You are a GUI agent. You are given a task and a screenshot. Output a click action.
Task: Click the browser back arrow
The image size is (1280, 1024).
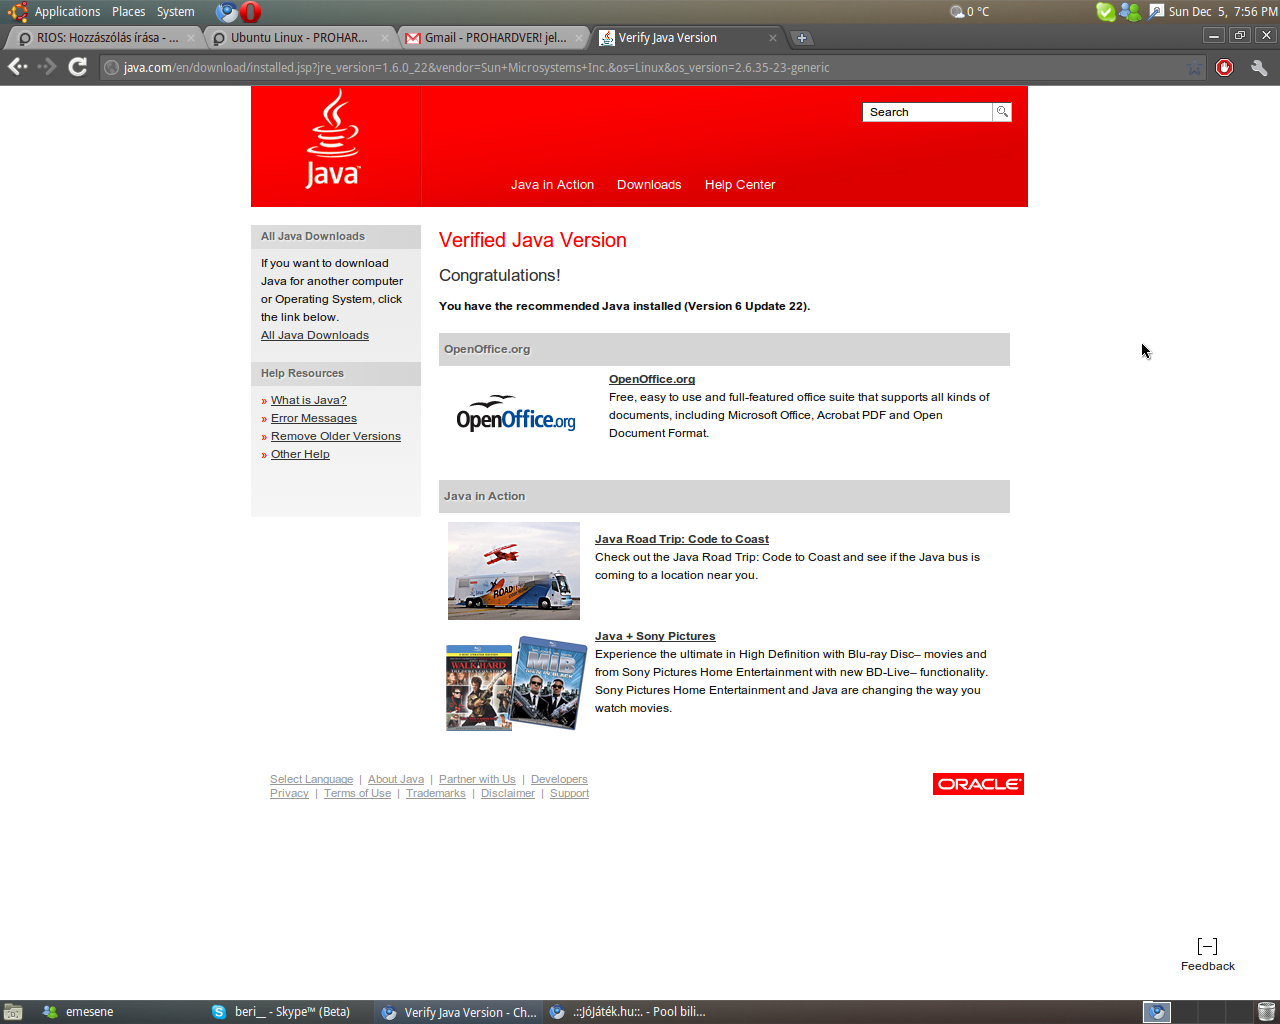pos(17,67)
